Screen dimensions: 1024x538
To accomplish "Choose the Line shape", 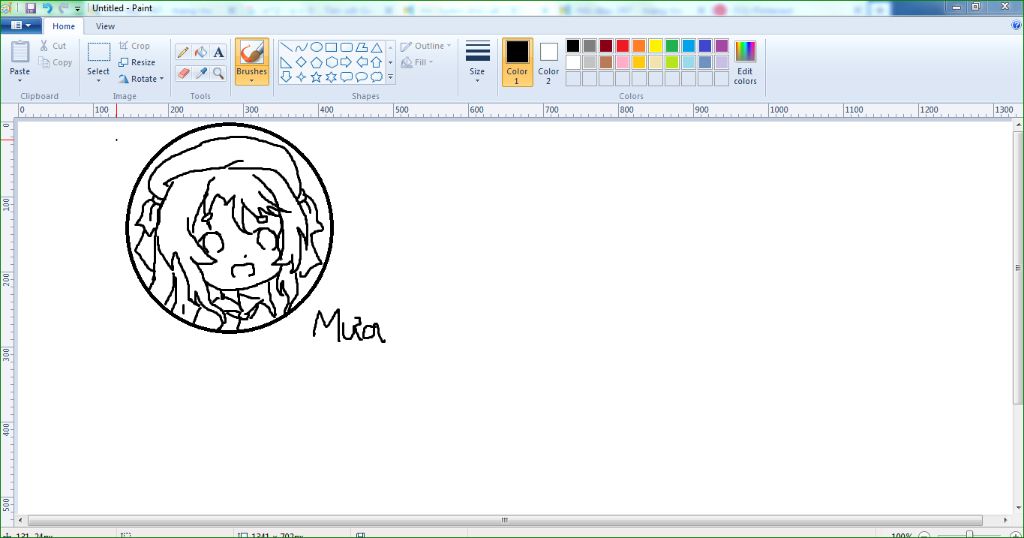I will coord(286,47).
